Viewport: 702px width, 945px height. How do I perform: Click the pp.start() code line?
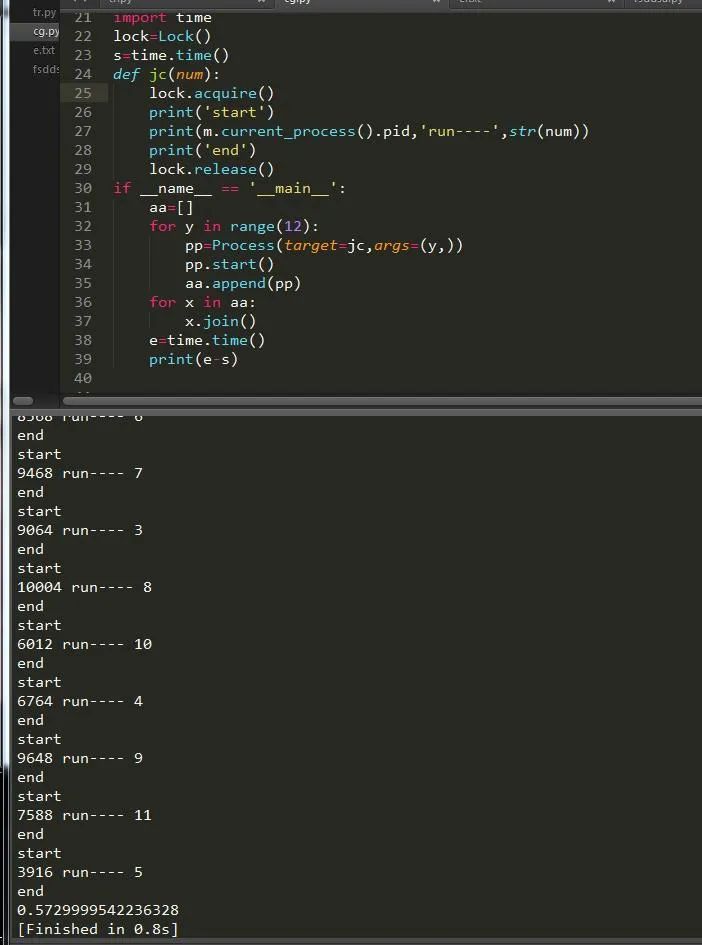(230, 264)
